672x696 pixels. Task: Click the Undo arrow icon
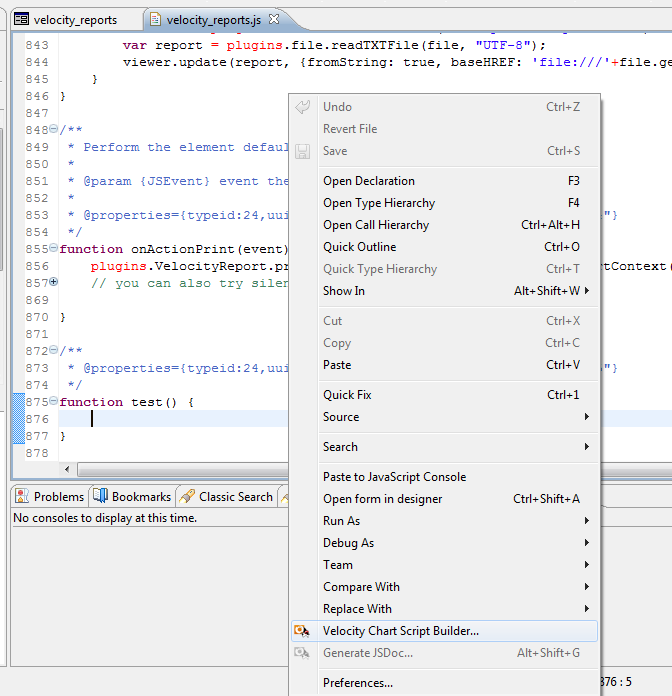coord(302,107)
